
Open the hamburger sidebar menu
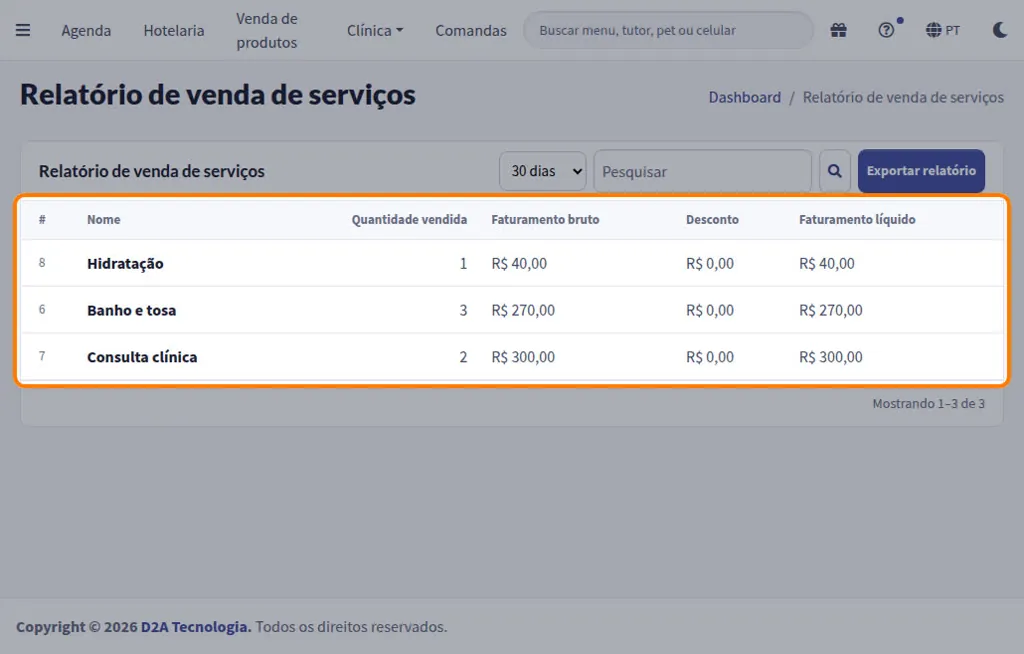click(23, 30)
